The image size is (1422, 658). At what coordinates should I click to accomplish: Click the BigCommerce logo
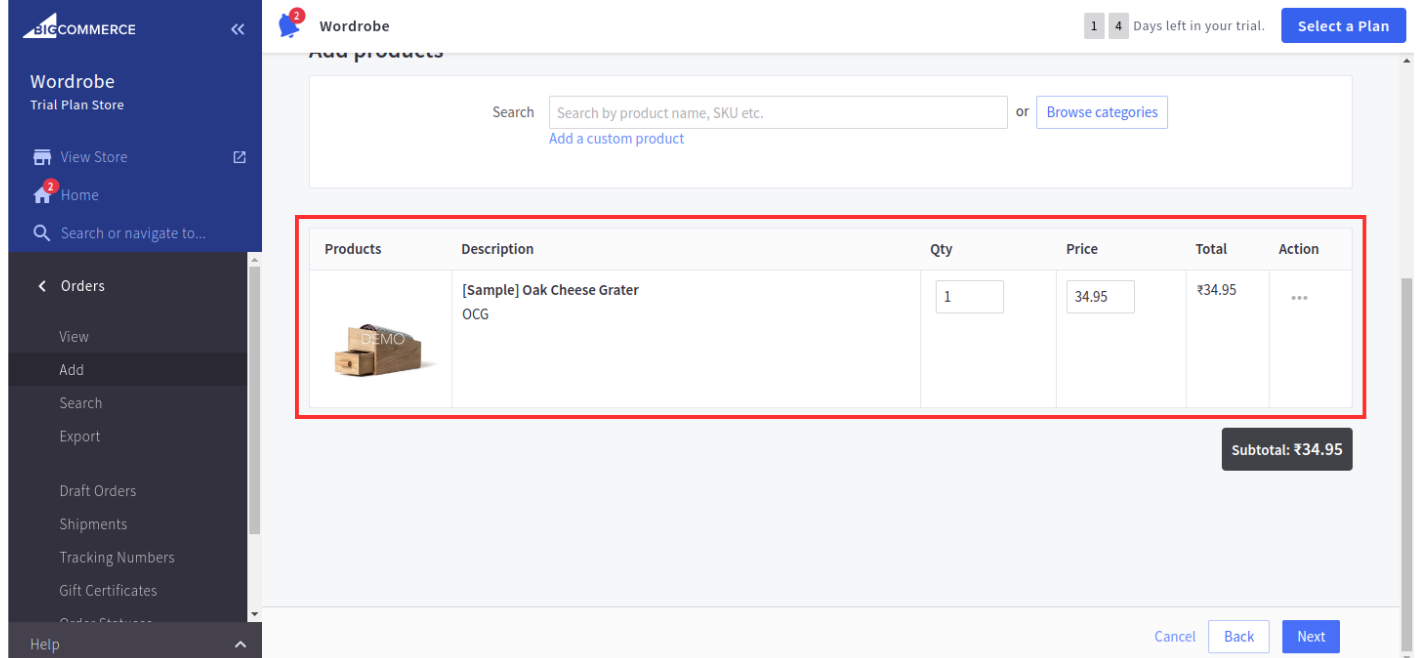79,28
